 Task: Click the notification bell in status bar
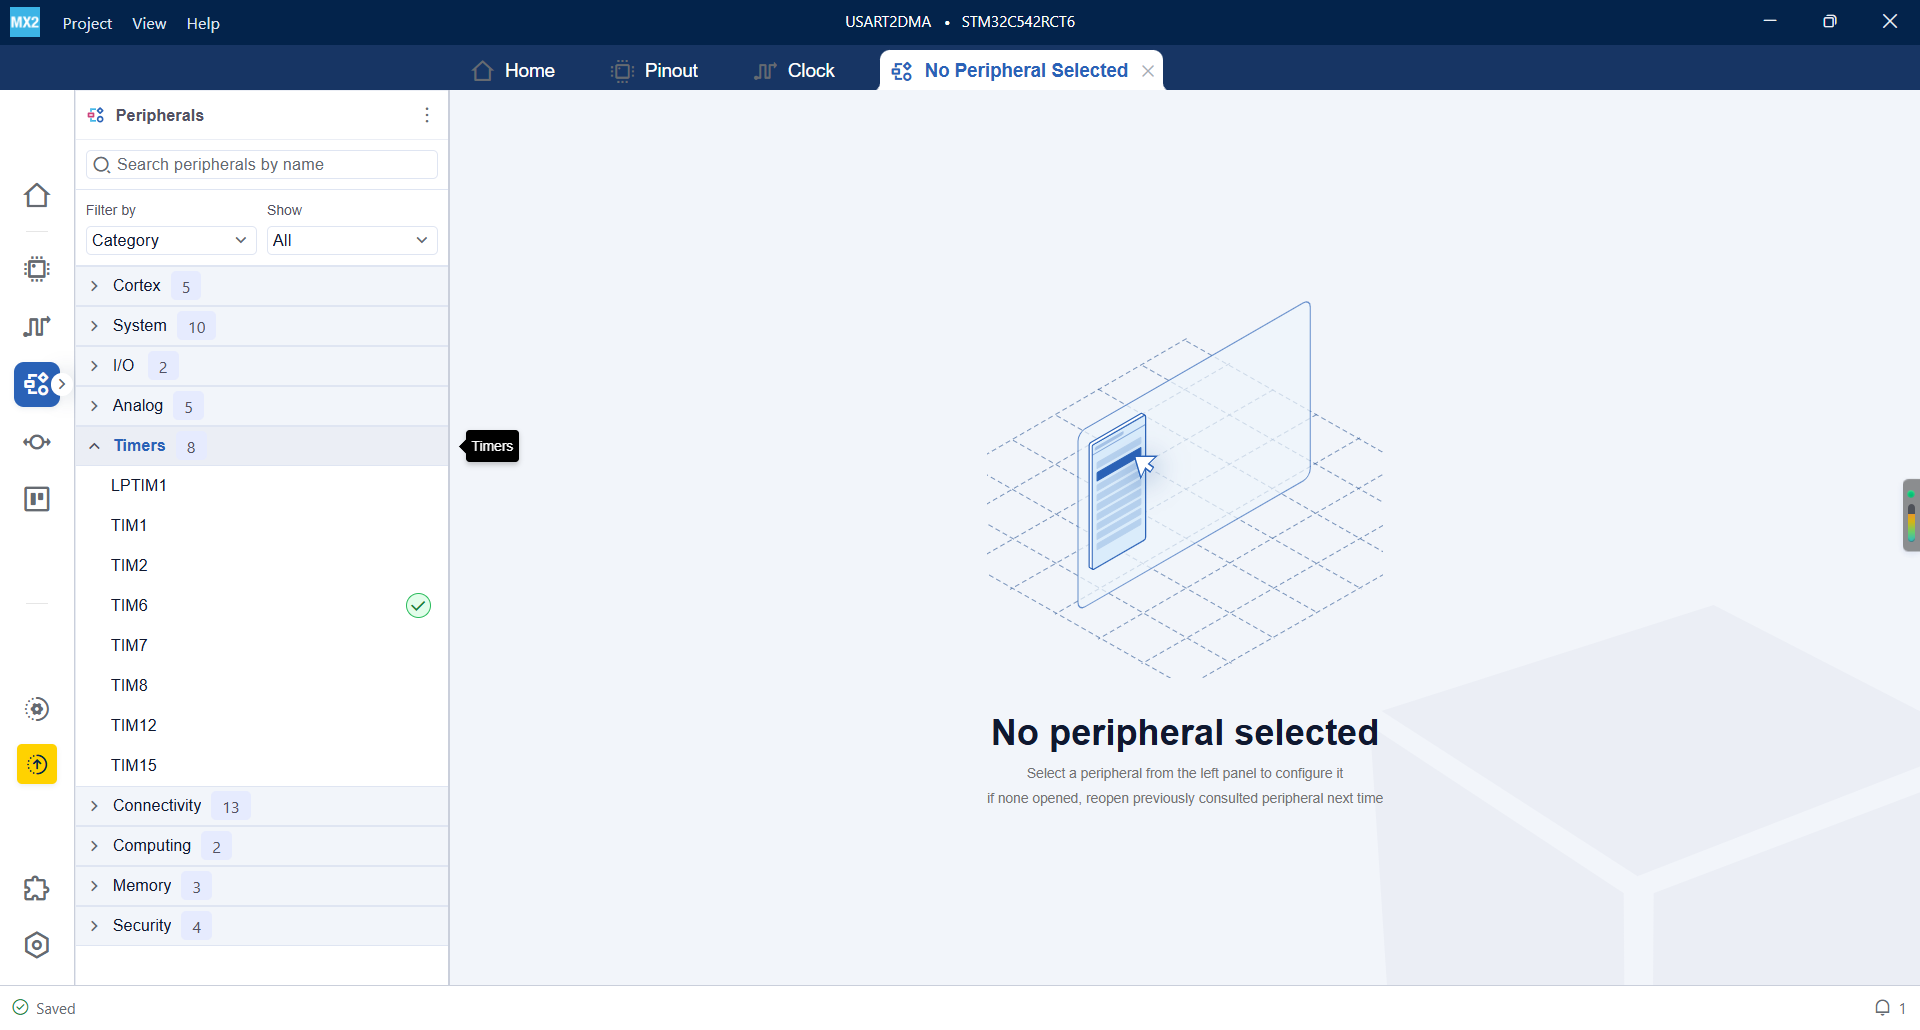click(1882, 1008)
